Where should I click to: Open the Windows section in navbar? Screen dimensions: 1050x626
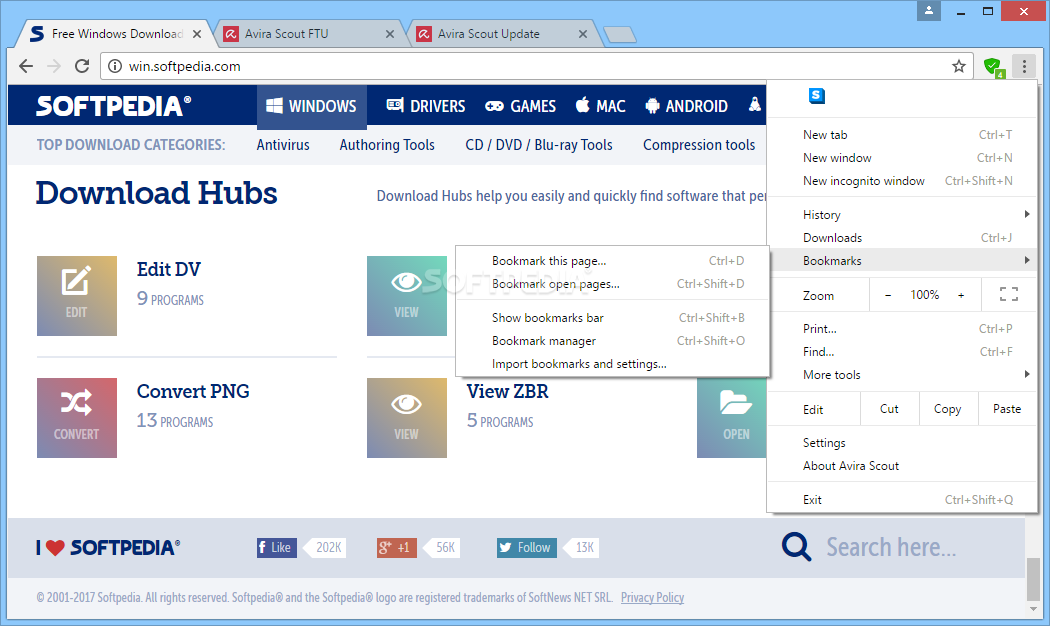tap(311, 106)
